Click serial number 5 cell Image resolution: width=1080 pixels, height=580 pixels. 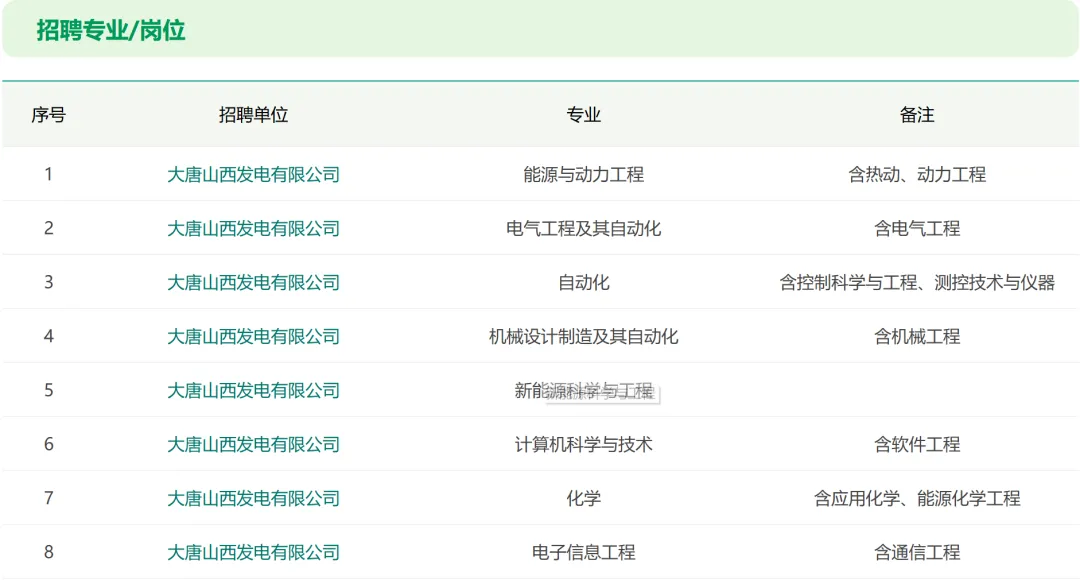48,391
